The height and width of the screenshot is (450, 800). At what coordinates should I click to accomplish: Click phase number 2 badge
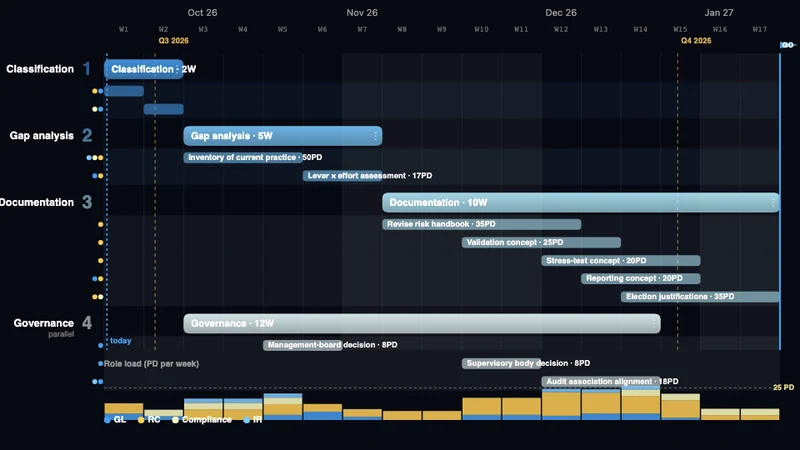coord(87,136)
